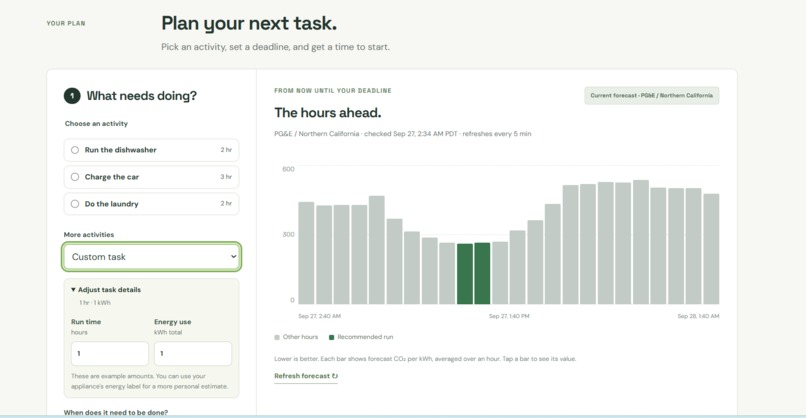Select the second dark green recommended bar
806x418 pixels.
coord(482,274)
